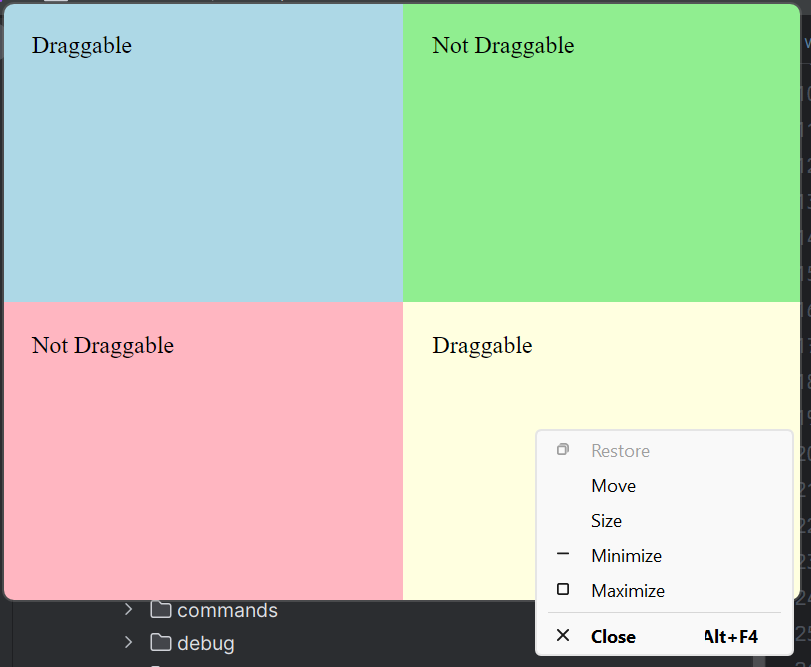Expand the debug folder chevron
The width and height of the screenshot is (811, 667).
tap(128, 643)
